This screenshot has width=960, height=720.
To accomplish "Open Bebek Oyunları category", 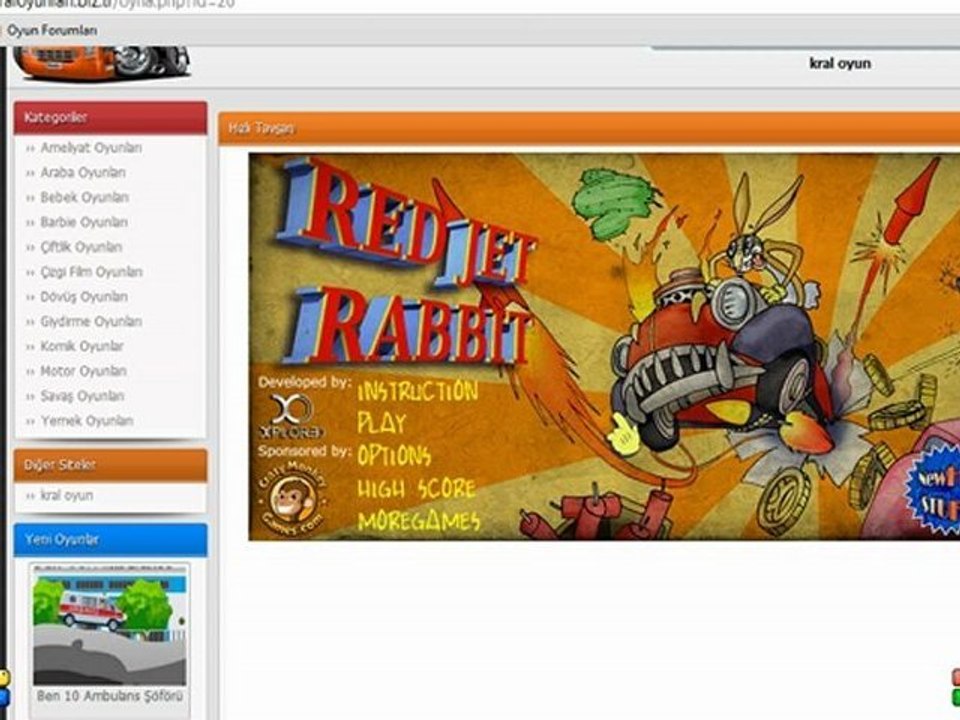I will click(x=84, y=198).
